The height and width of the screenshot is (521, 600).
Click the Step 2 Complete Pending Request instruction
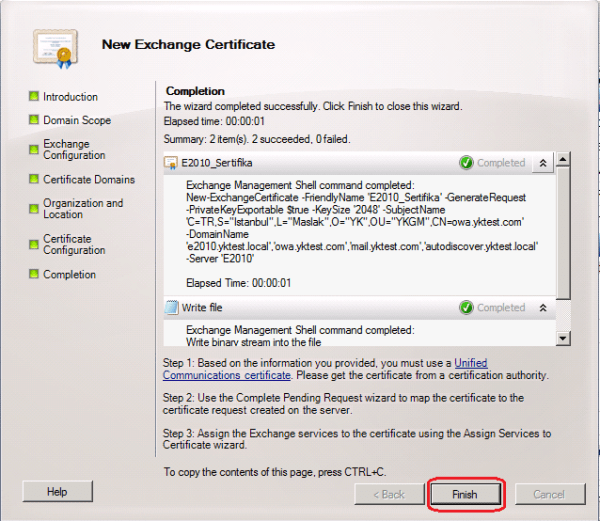pos(343,404)
